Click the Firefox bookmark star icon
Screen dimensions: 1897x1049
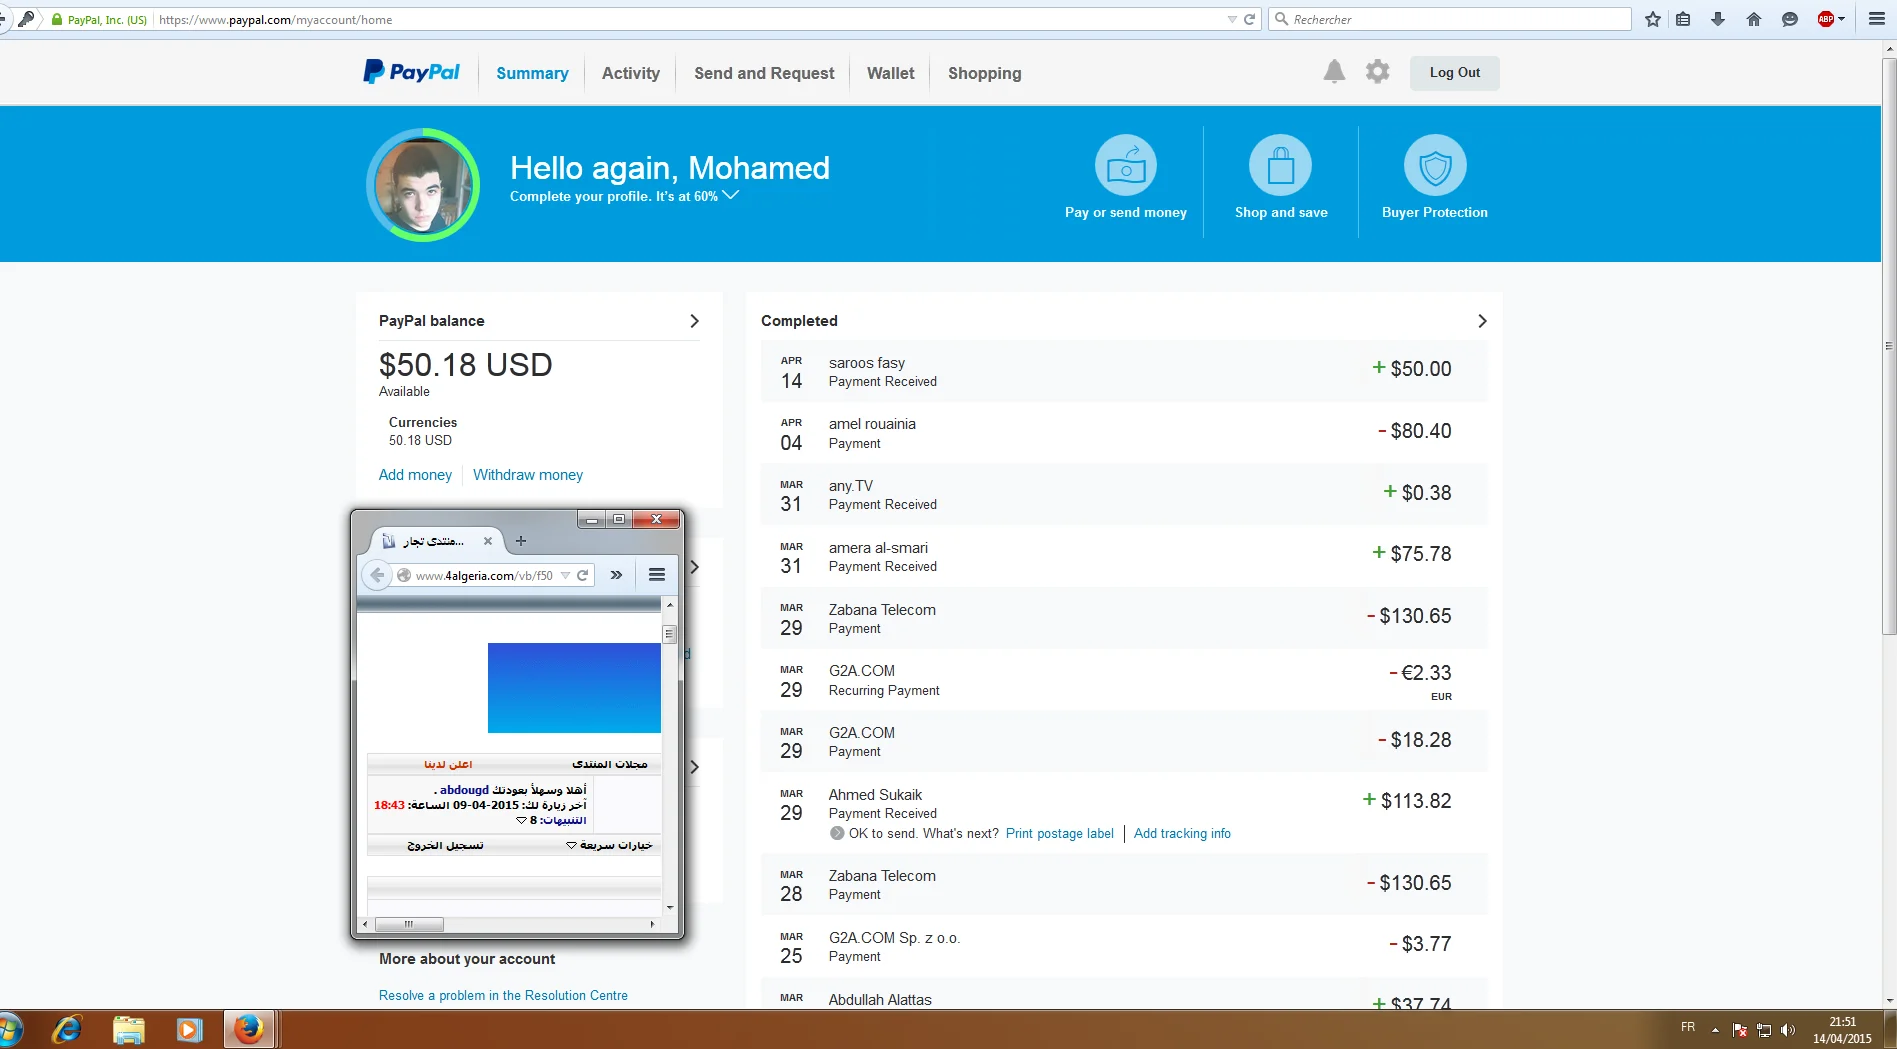click(x=1653, y=19)
